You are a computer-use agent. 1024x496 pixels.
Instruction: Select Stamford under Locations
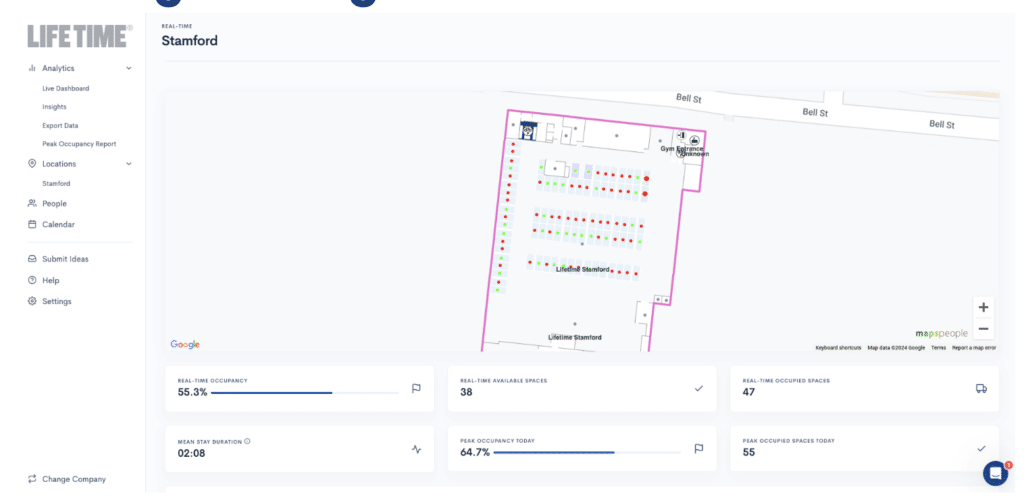tap(56, 183)
